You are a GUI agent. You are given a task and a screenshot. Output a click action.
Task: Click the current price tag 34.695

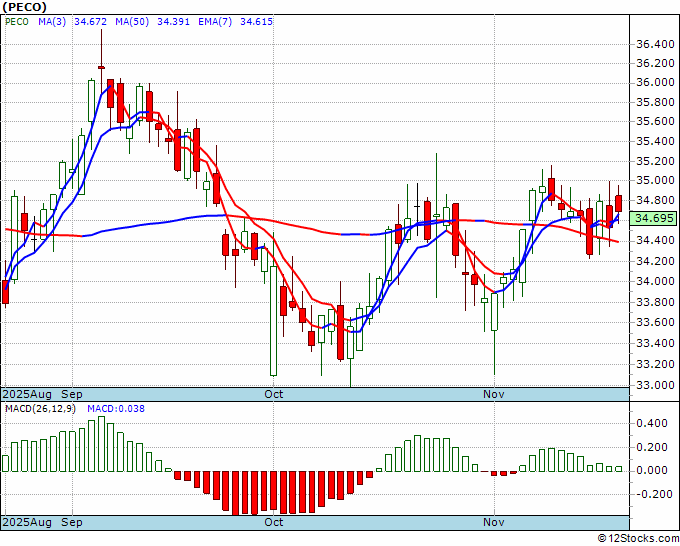[654, 218]
